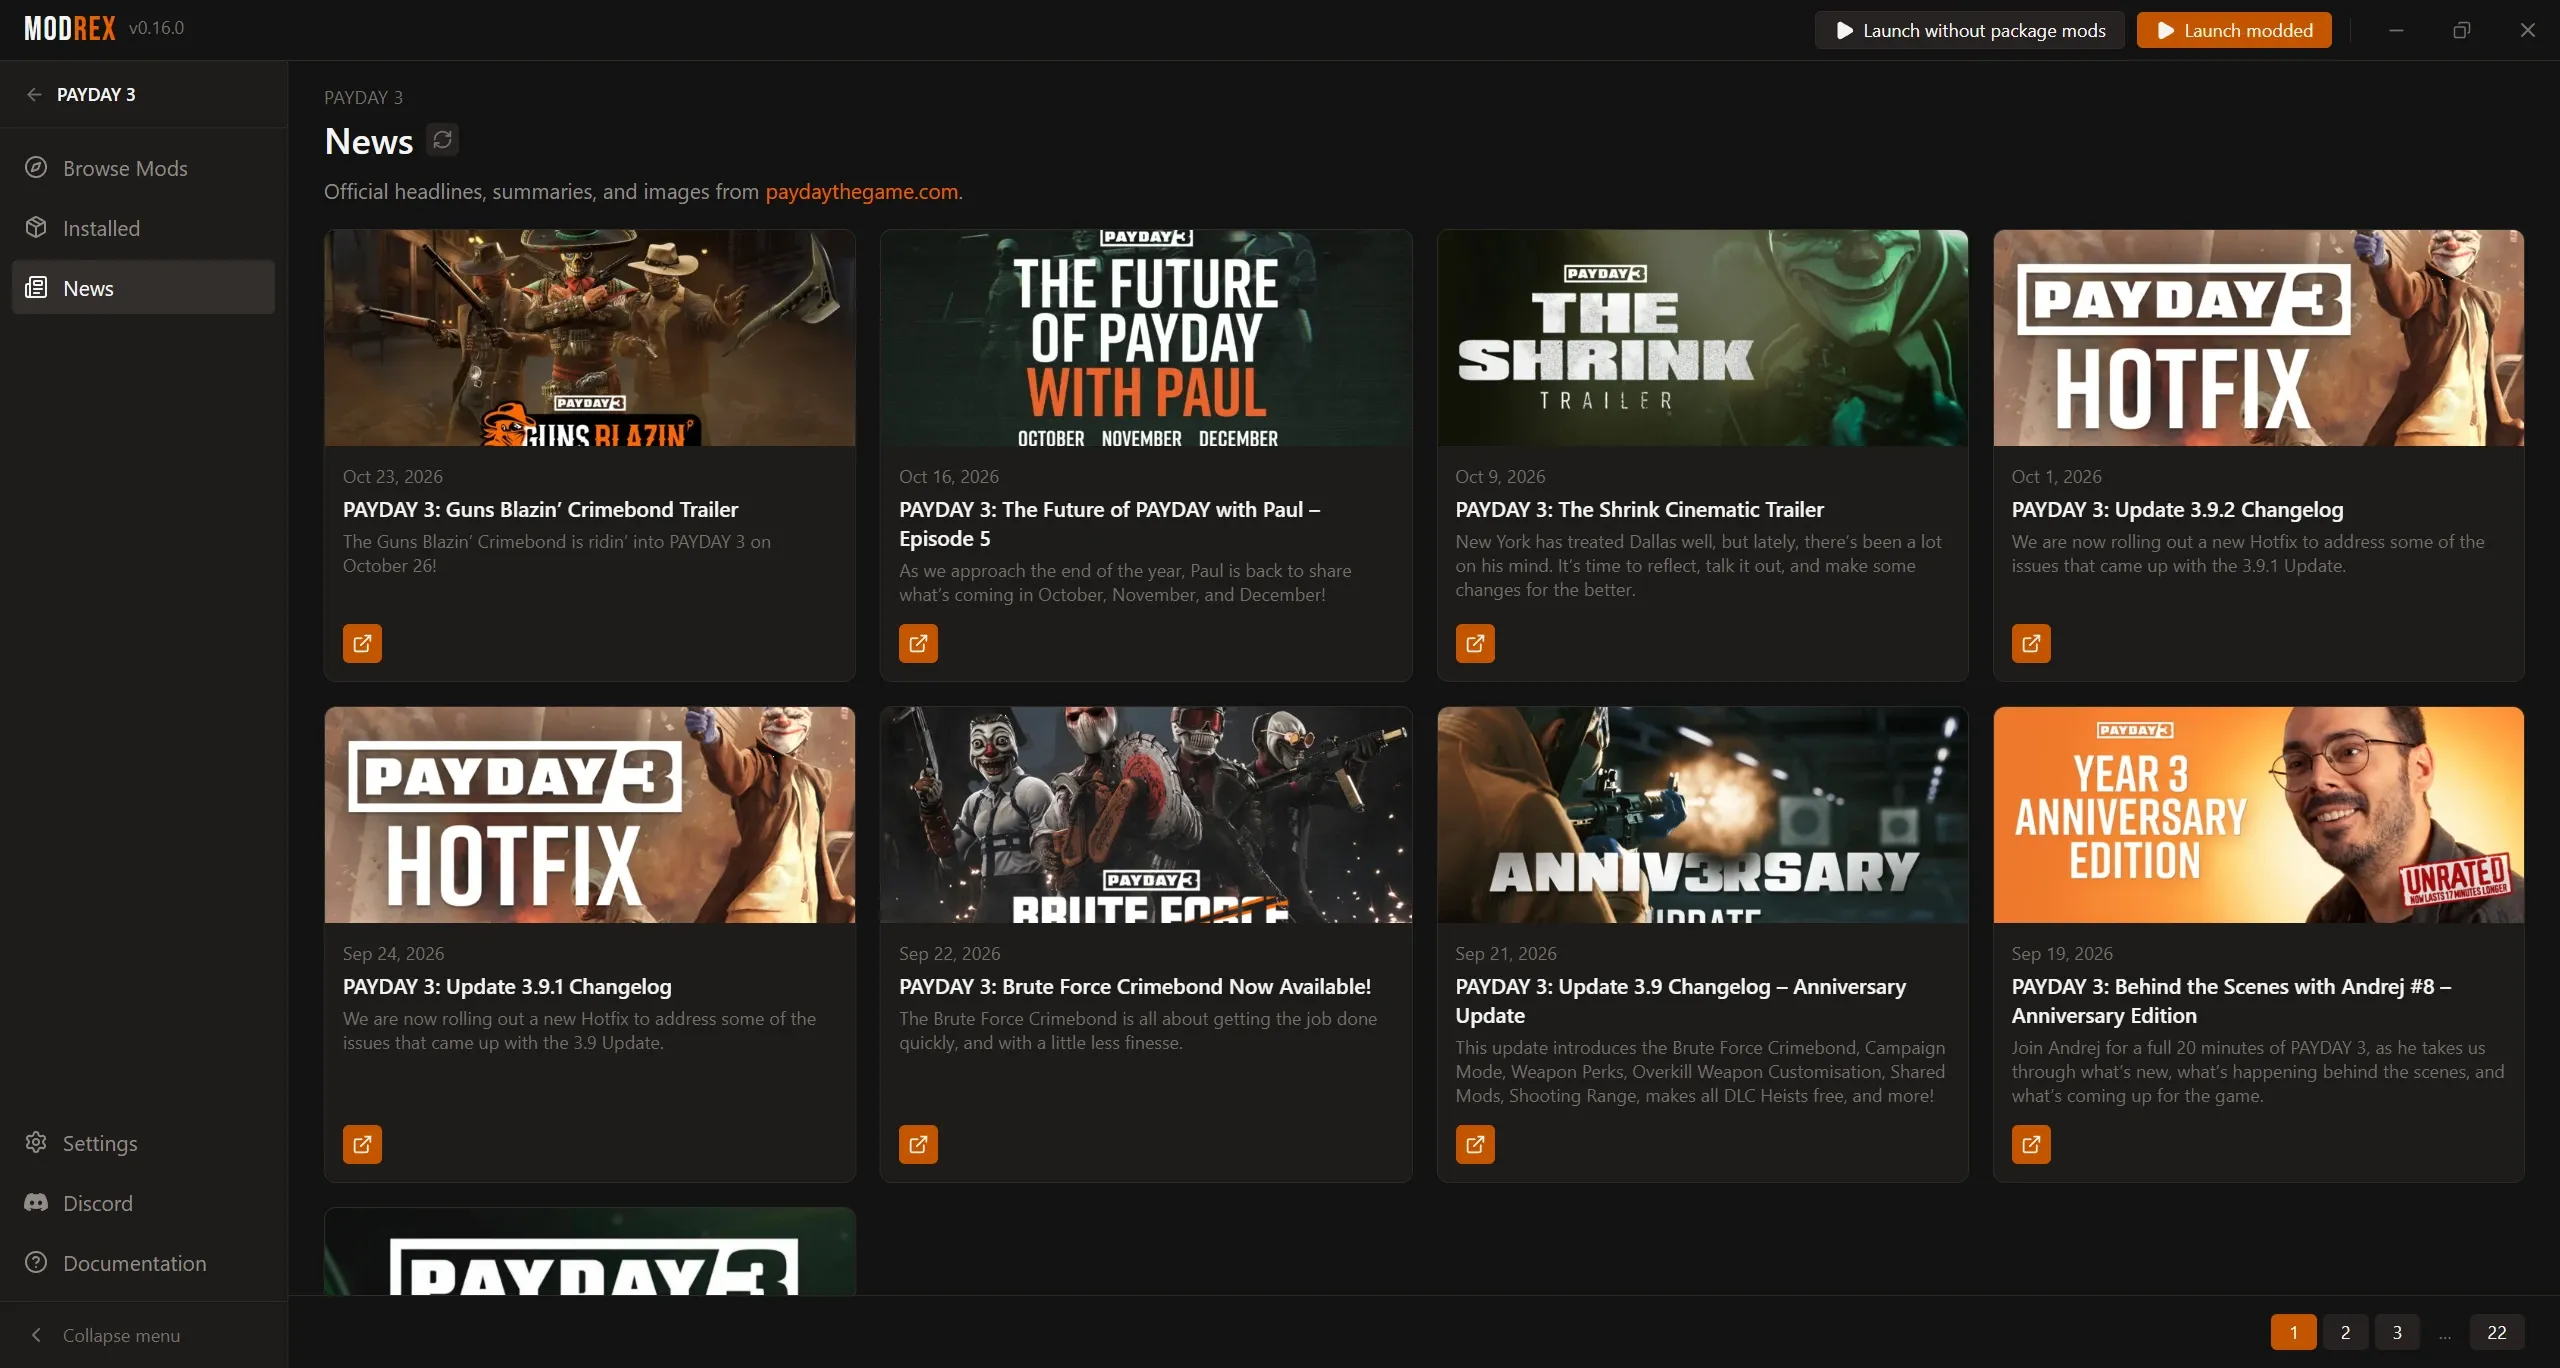Open the Discord link in the sidebar
Image resolution: width=2560 pixels, height=1368 pixels.
(x=143, y=1203)
